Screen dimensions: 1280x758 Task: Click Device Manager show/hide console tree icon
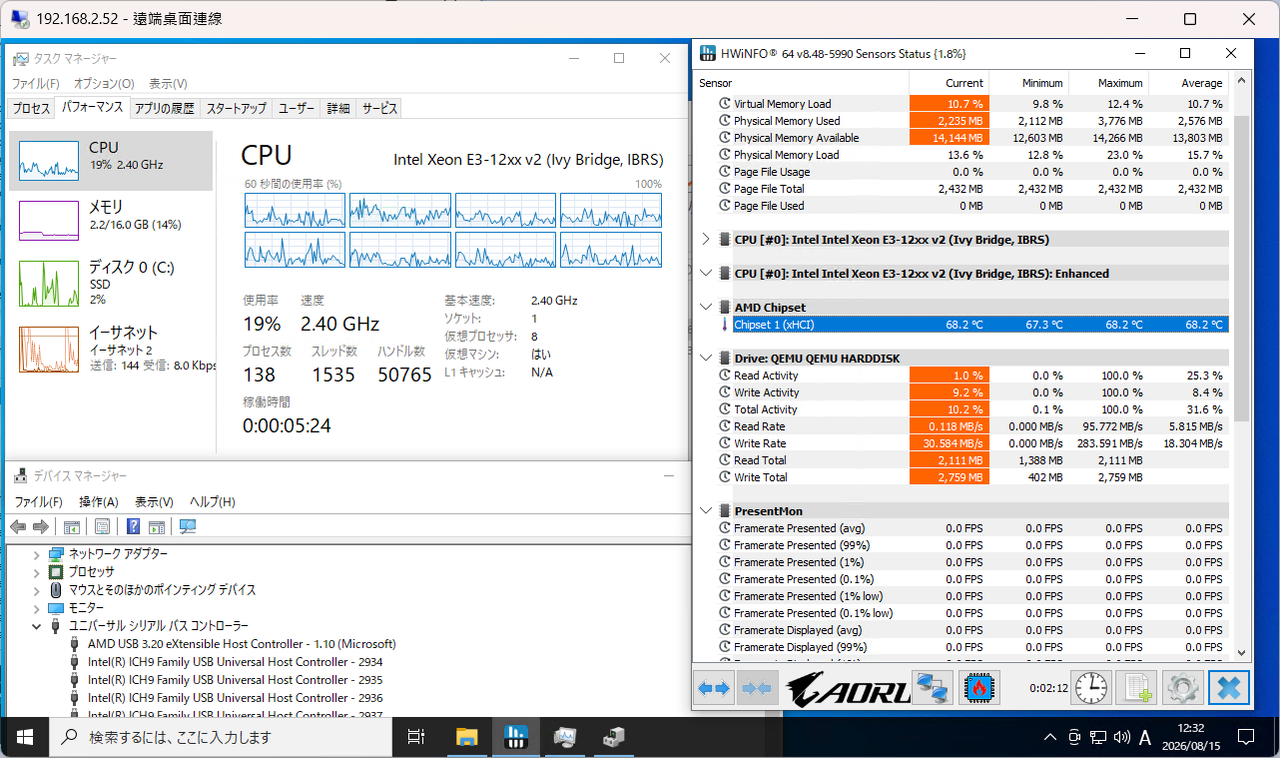[x=72, y=527]
